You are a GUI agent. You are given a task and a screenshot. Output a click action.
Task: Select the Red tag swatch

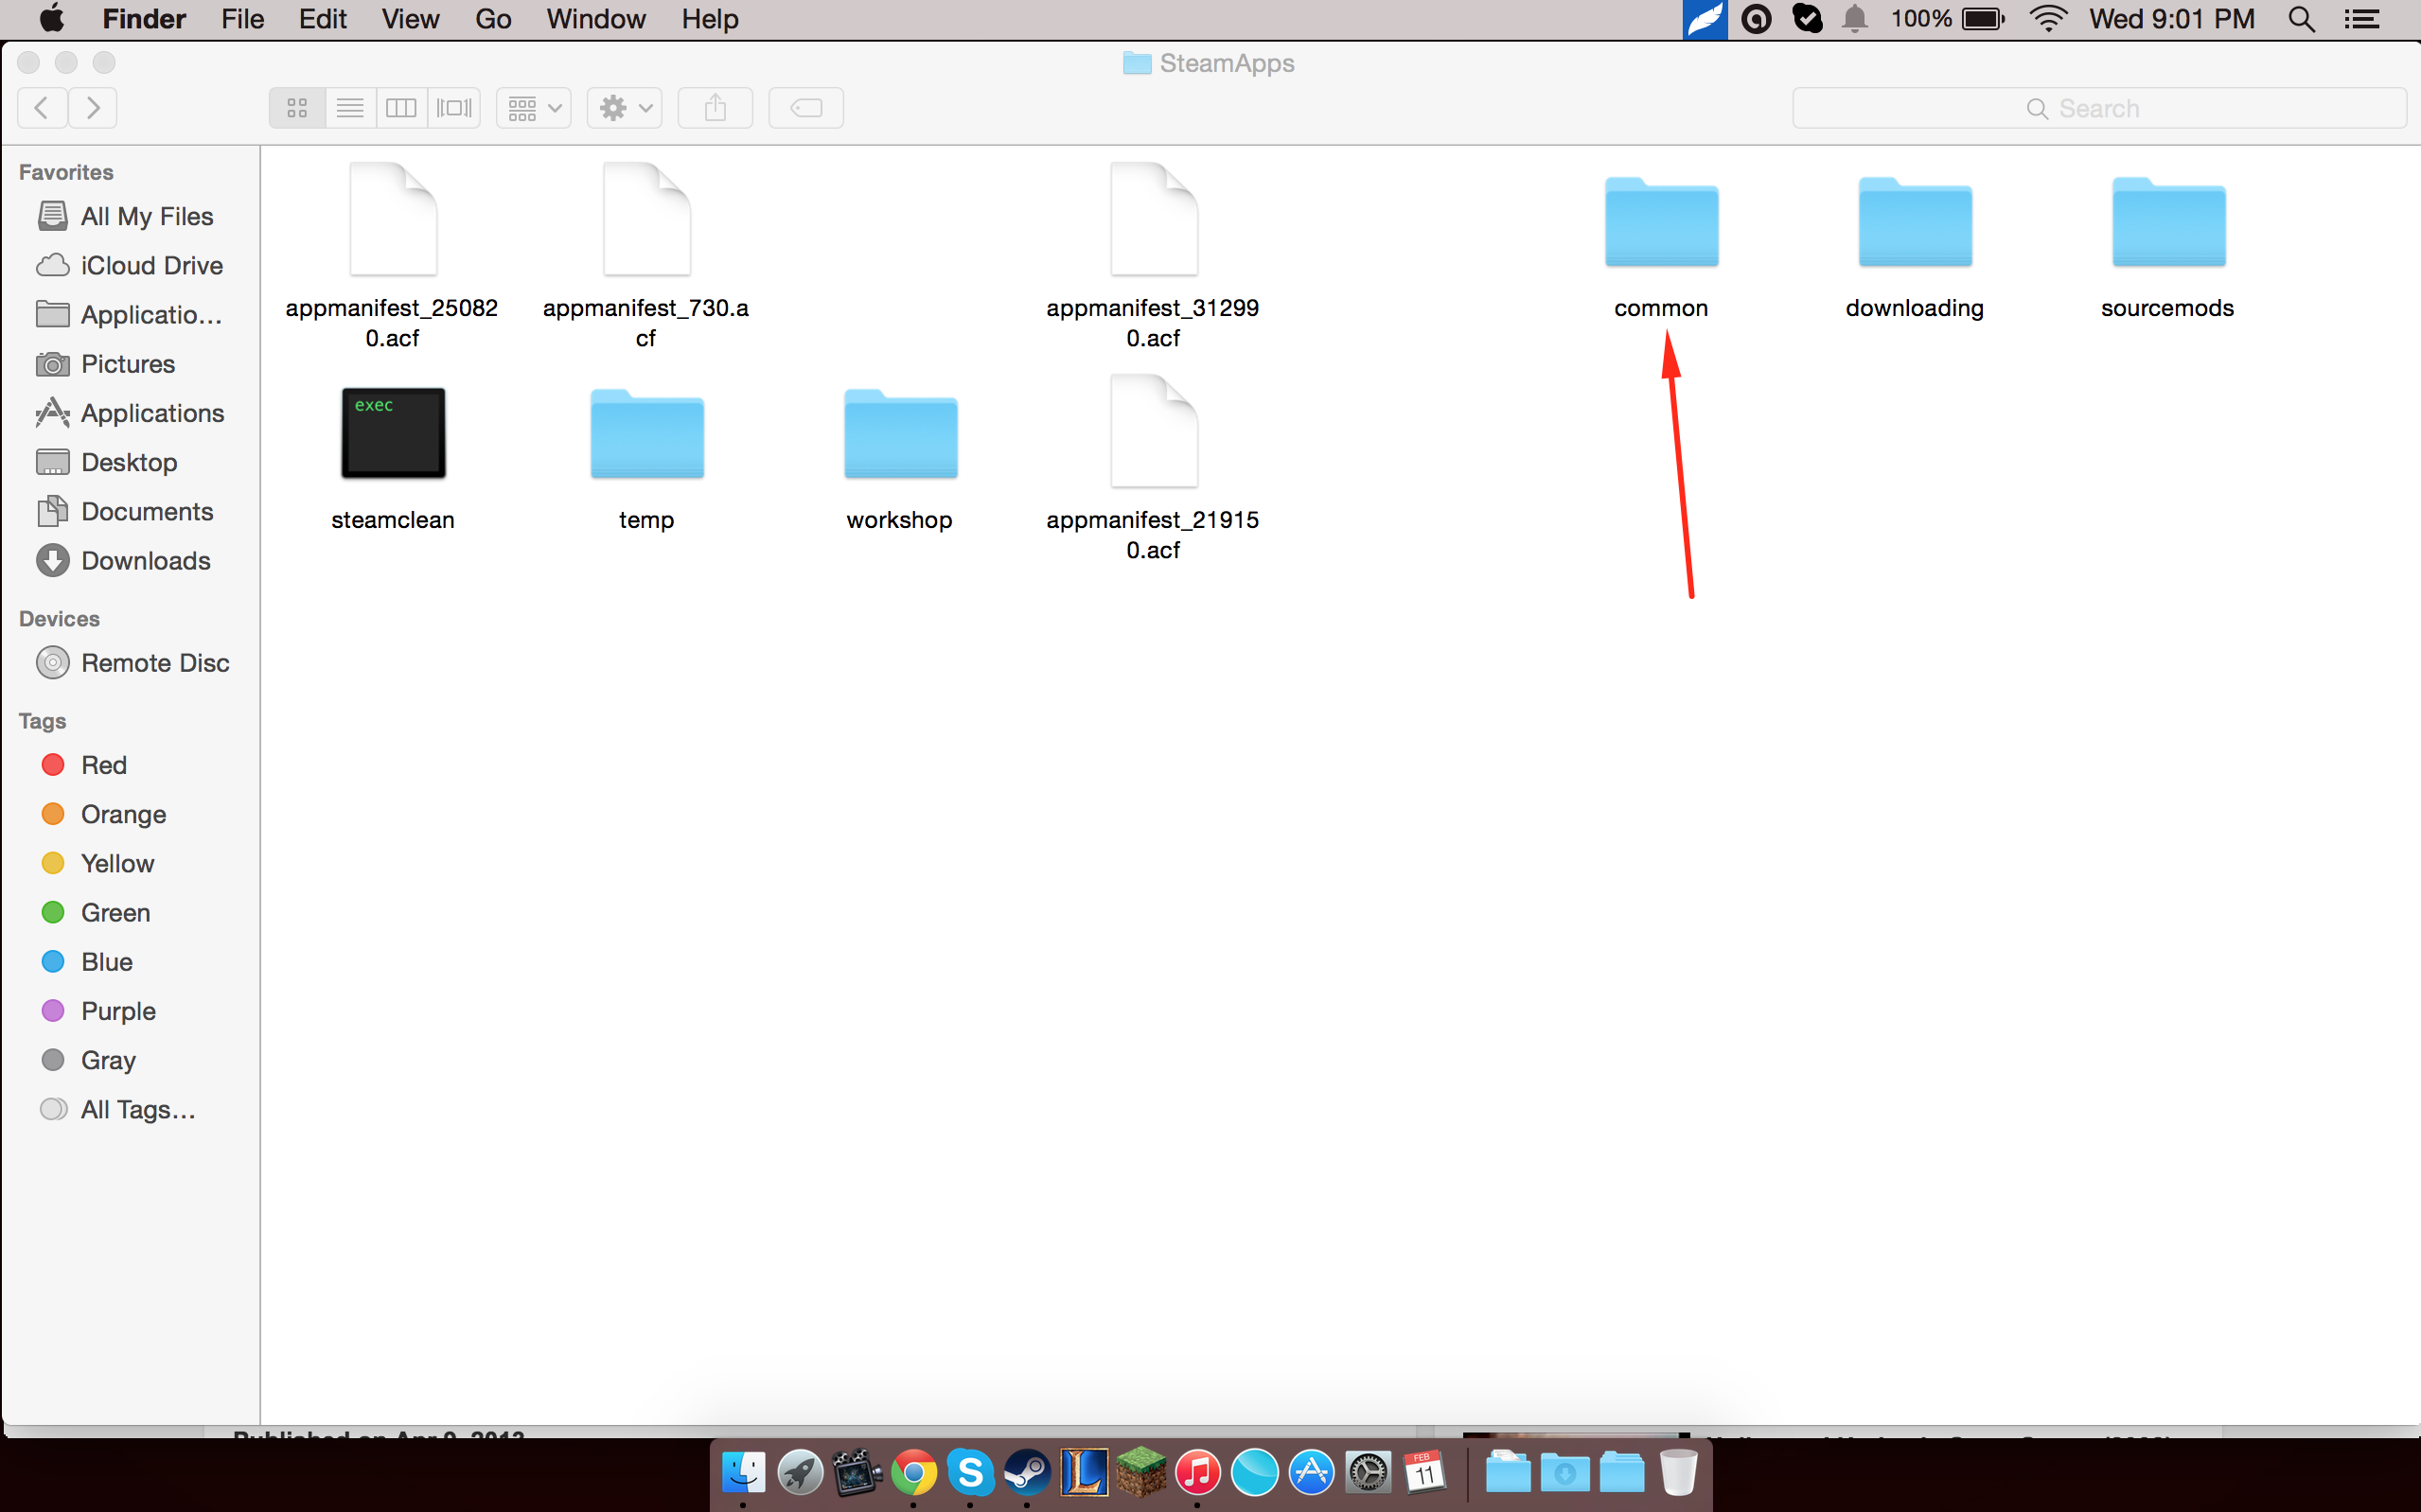[x=53, y=765]
